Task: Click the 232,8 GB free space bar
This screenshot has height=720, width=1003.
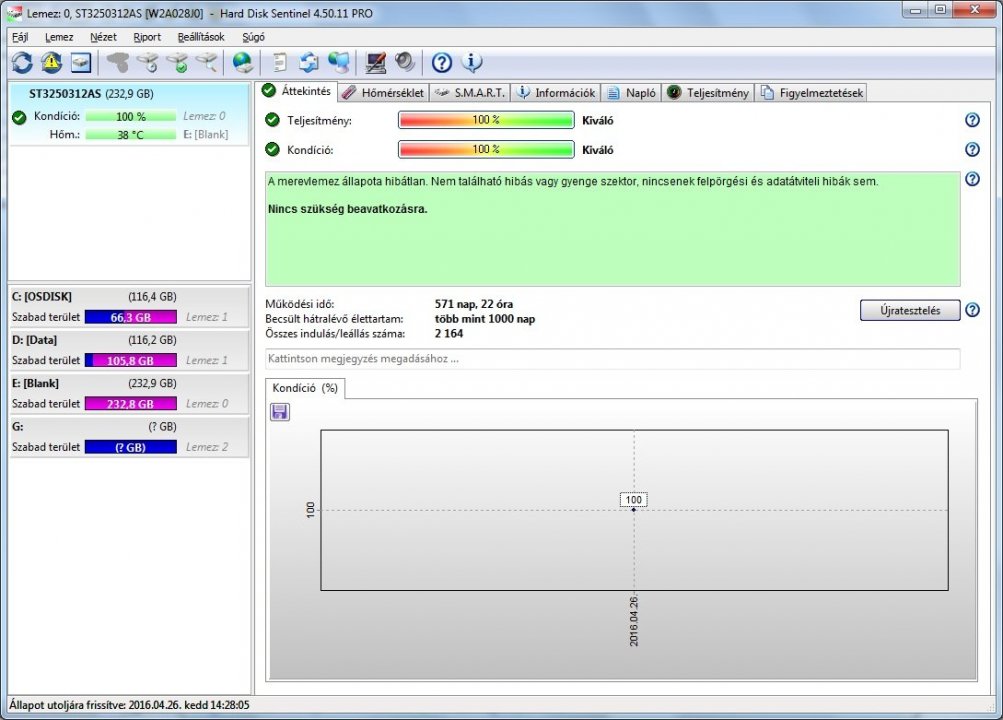Action: 130,404
